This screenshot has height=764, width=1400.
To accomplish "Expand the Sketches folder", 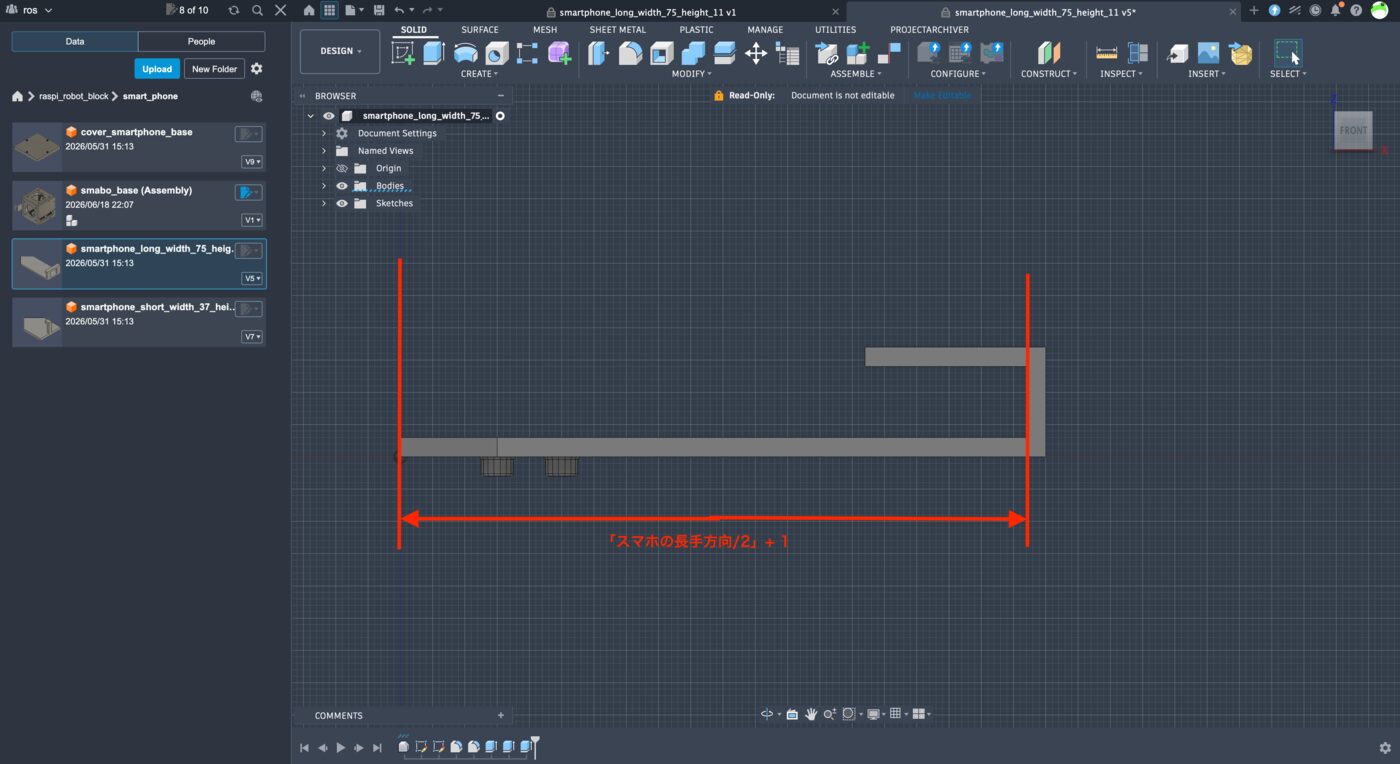I will (x=324, y=203).
